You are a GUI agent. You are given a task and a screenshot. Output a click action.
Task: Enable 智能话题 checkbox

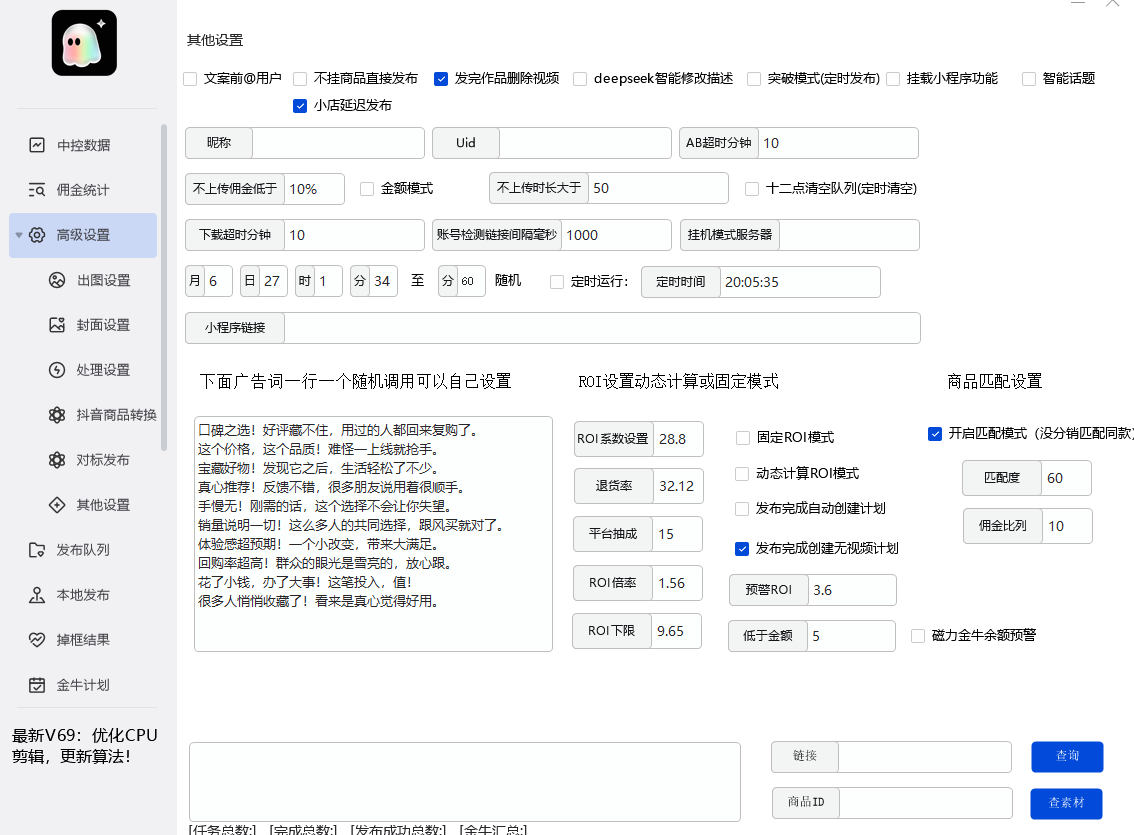coord(1029,79)
